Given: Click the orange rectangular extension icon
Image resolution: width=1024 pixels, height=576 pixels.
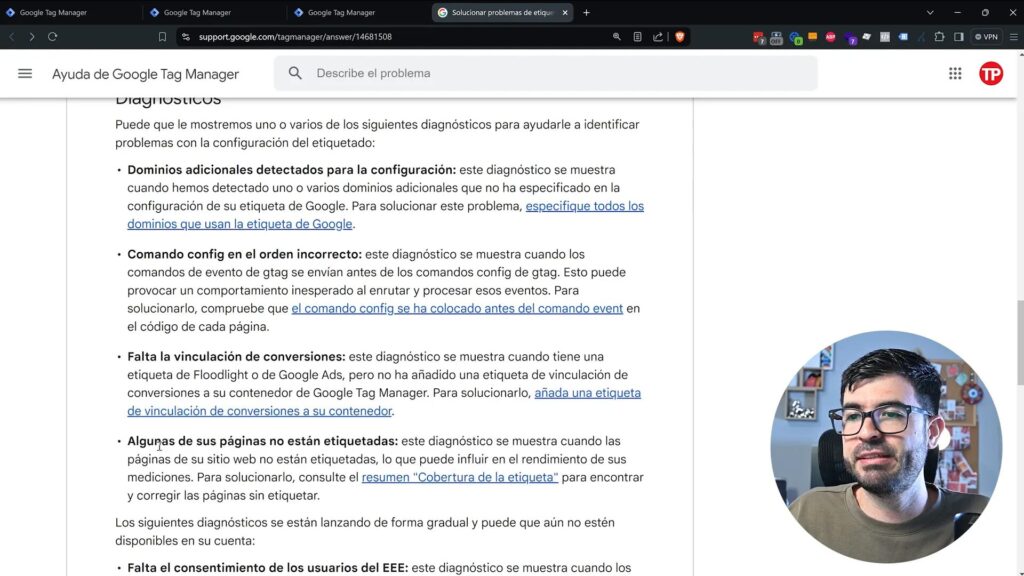Looking at the screenshot, I should [812, 37].
